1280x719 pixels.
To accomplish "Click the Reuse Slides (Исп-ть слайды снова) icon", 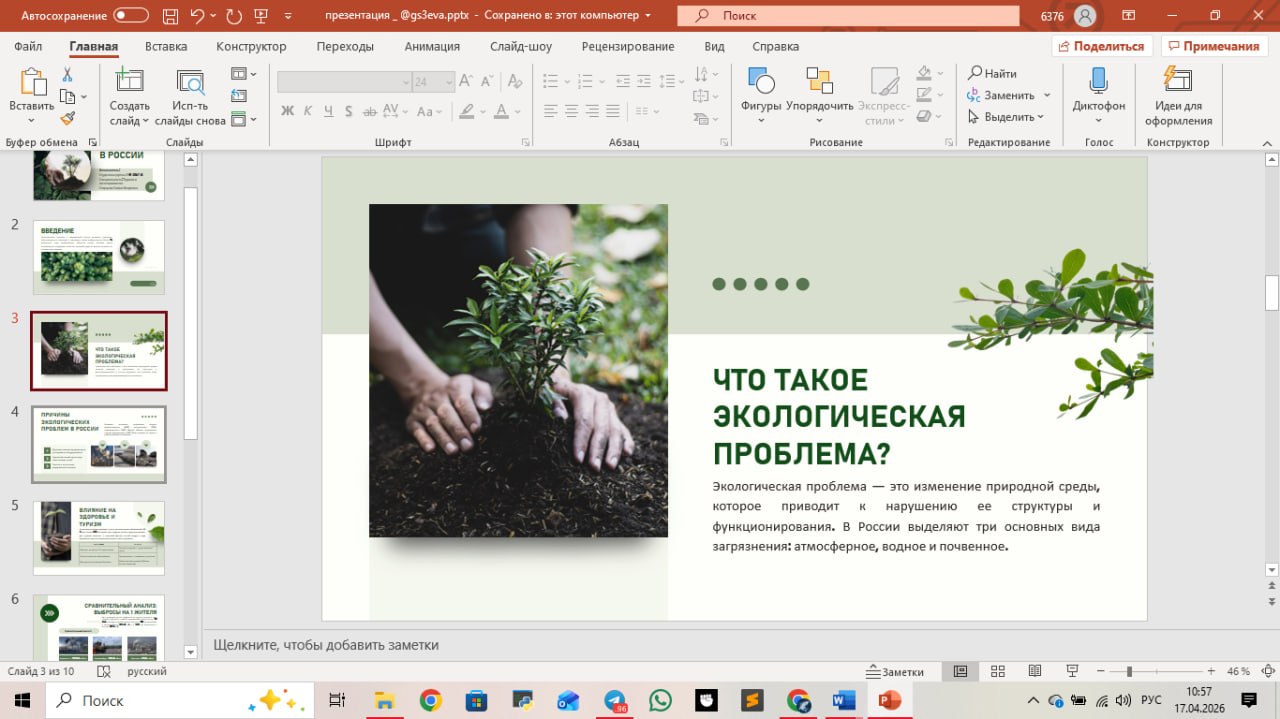I will tap(190, 83).
